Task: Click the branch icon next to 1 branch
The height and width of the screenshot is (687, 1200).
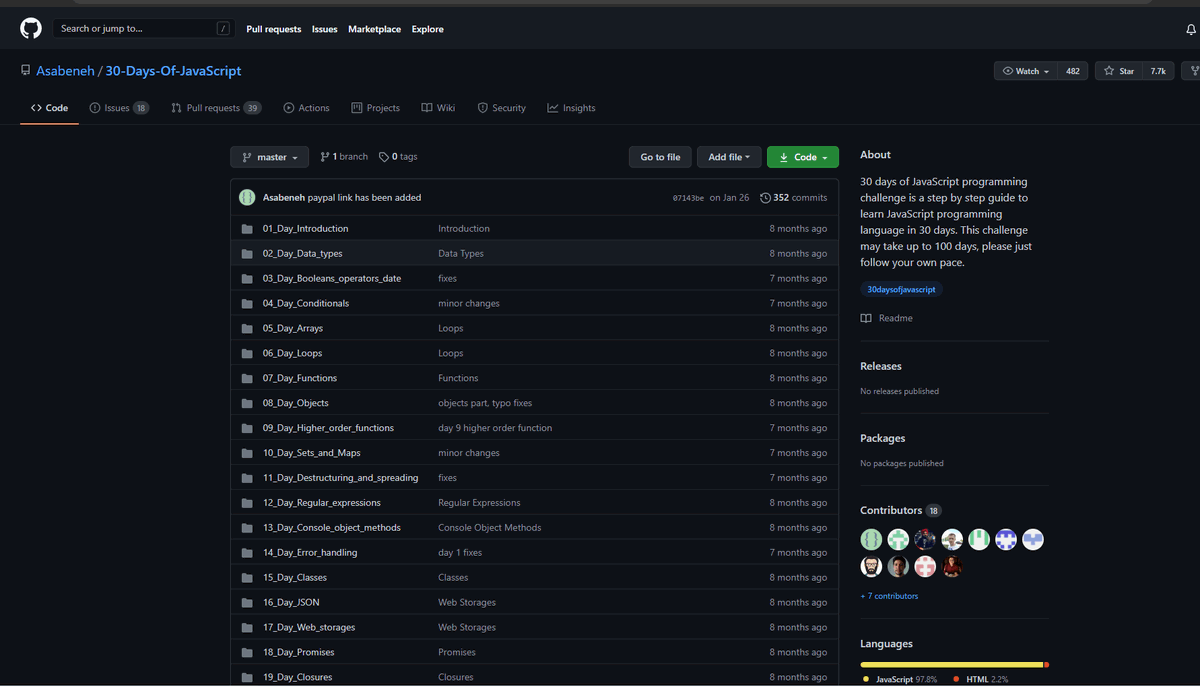Action: (325, 157)
